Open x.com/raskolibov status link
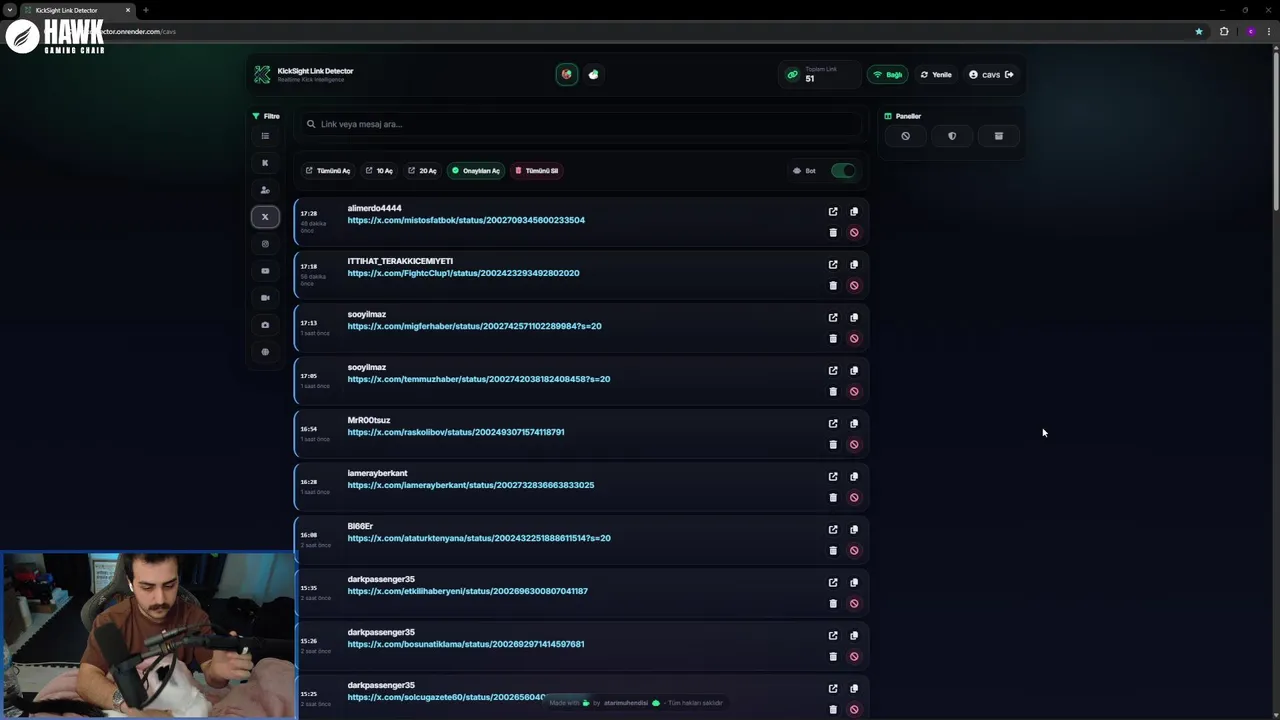The height and width of the screenshot is (720, 1280). (x=456, y=432)
